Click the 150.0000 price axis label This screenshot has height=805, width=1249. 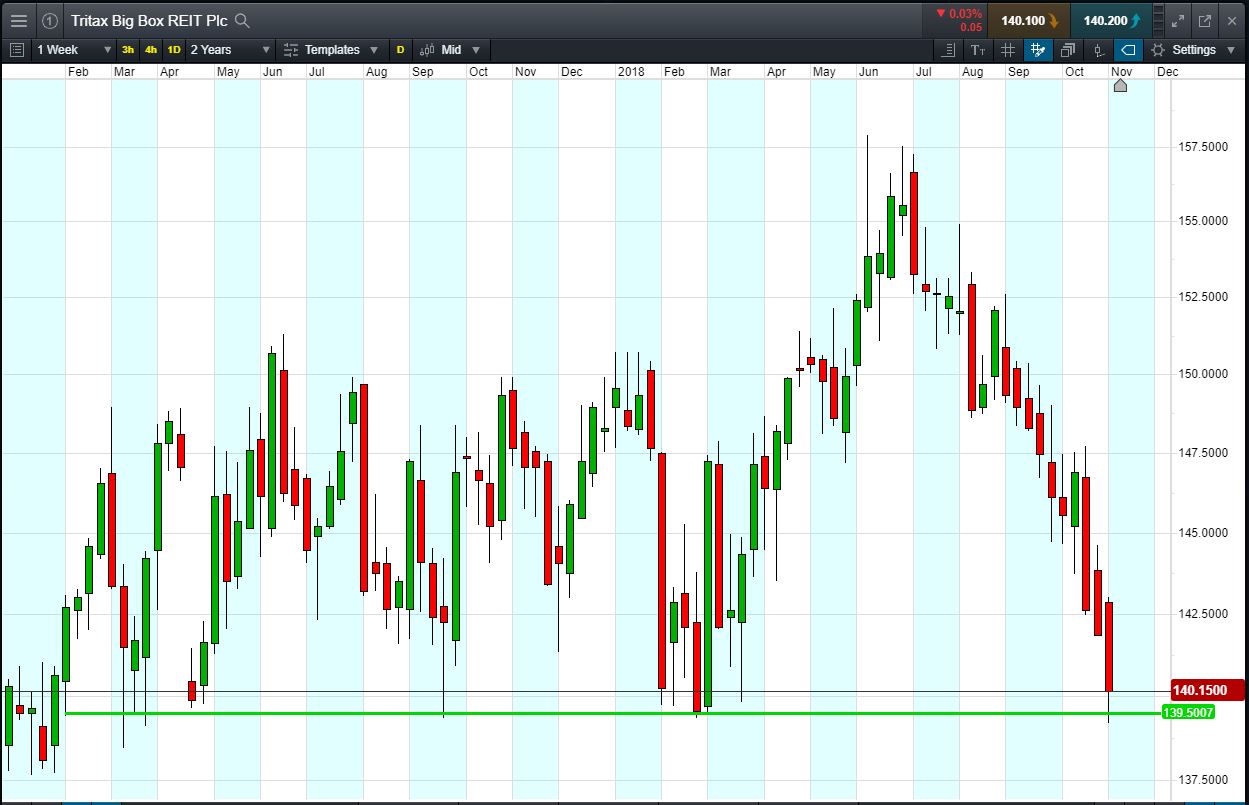(x=1204, y=374)
